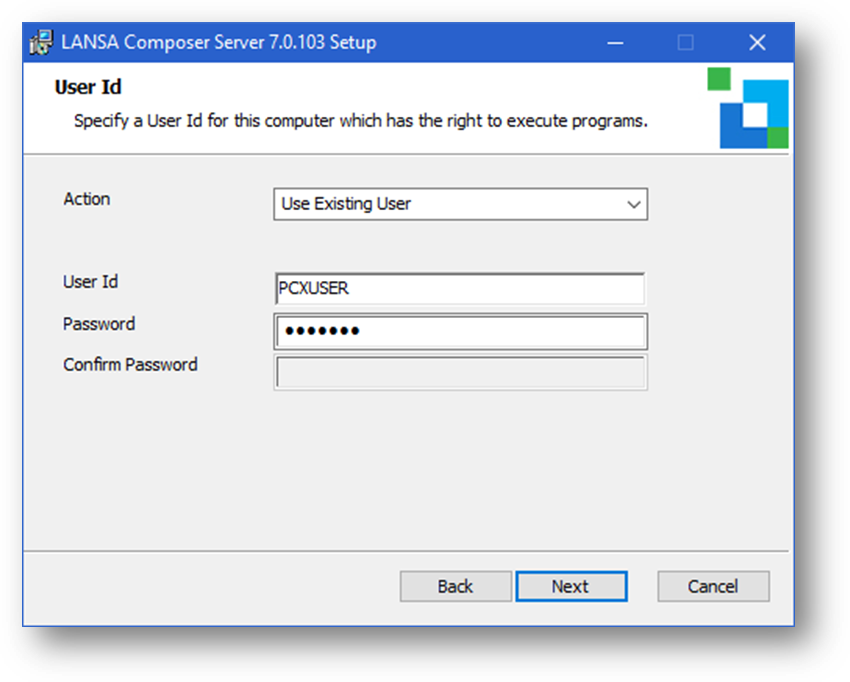Image resolution: width=850 pixels, height=682 pixels.
Task: Click the User Id field containing PCXUSER
Action: tap(460, 288)
